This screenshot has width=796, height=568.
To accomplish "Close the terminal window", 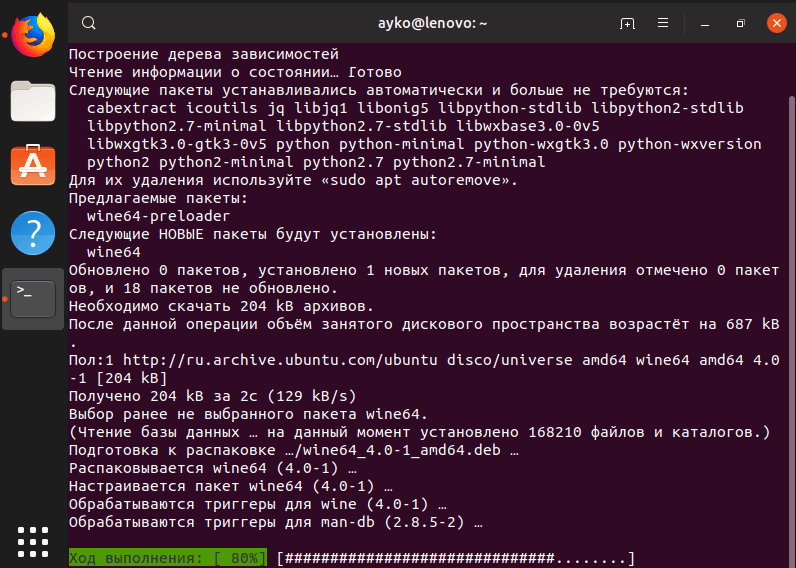I will point(777,23).
